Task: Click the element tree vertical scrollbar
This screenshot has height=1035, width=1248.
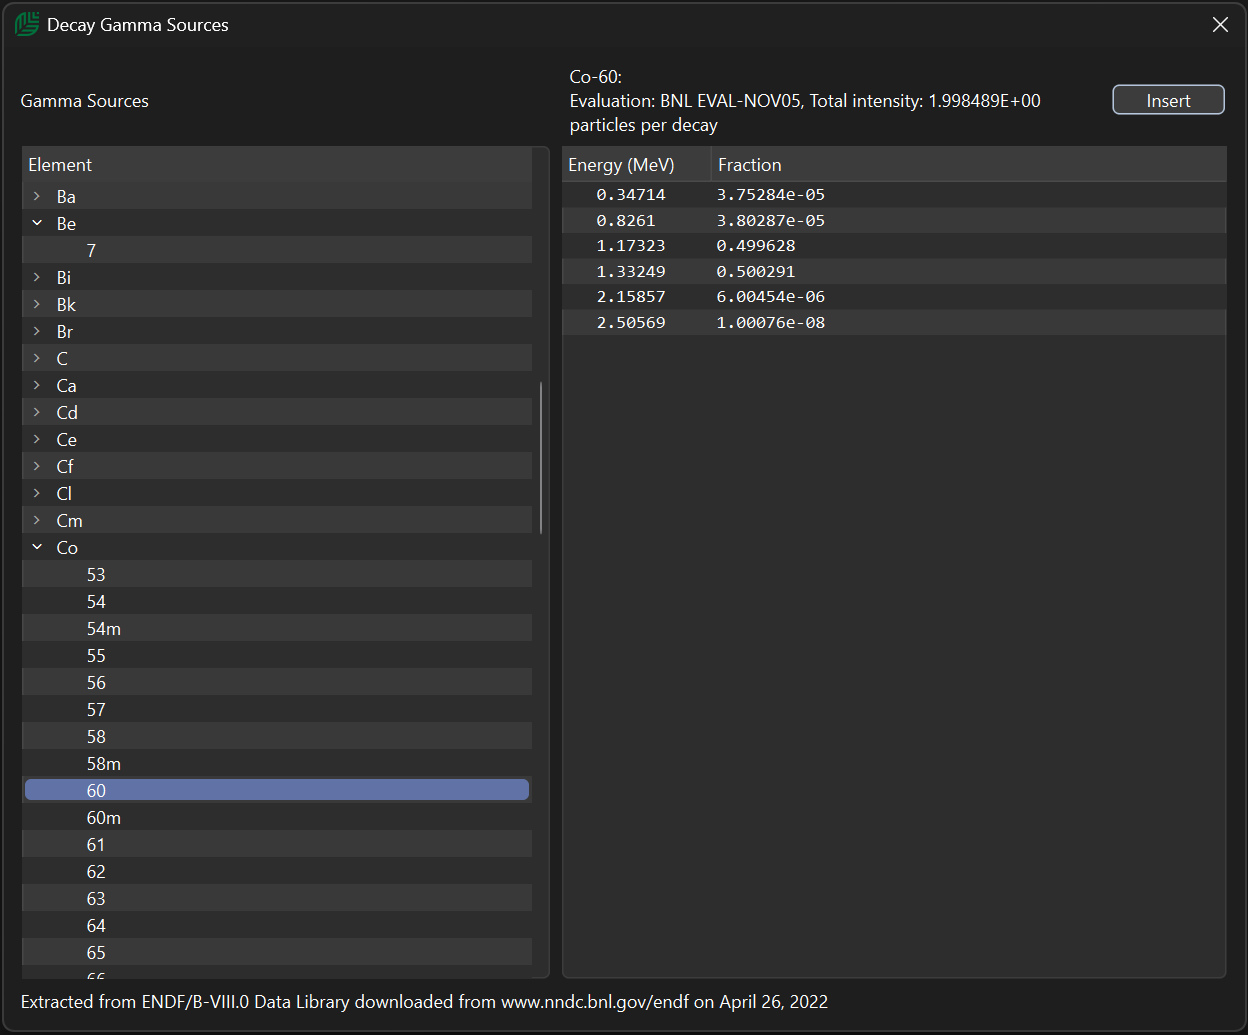Action: click(541, 457)
